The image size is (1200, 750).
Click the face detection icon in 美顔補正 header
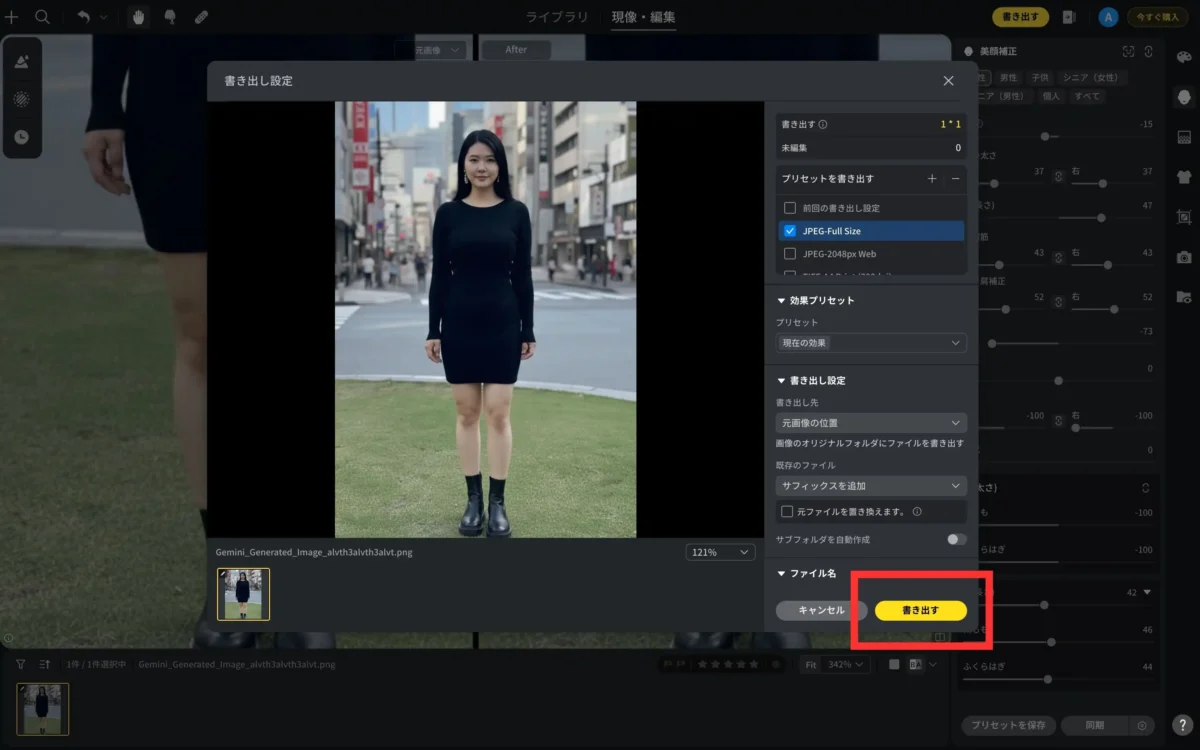coord(1129,51)
